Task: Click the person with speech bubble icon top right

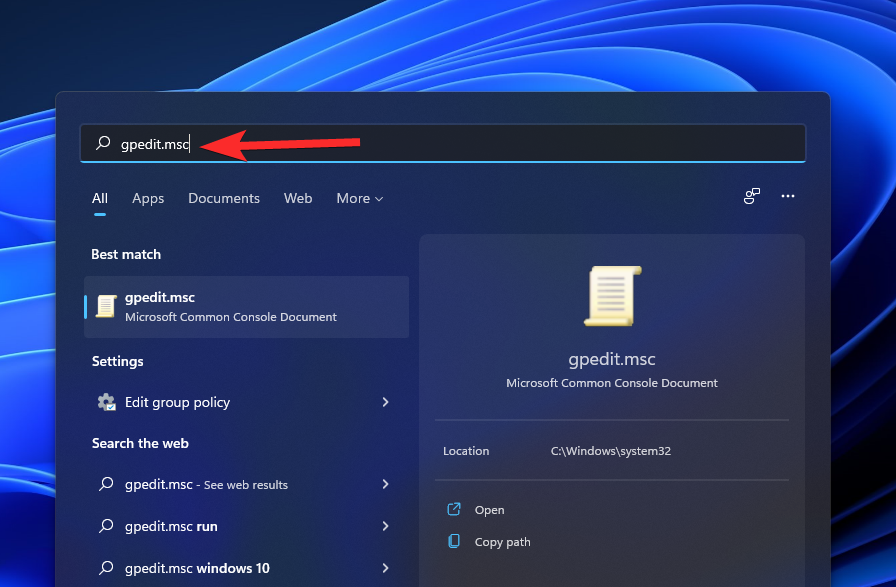Action: tap(751, 196)
